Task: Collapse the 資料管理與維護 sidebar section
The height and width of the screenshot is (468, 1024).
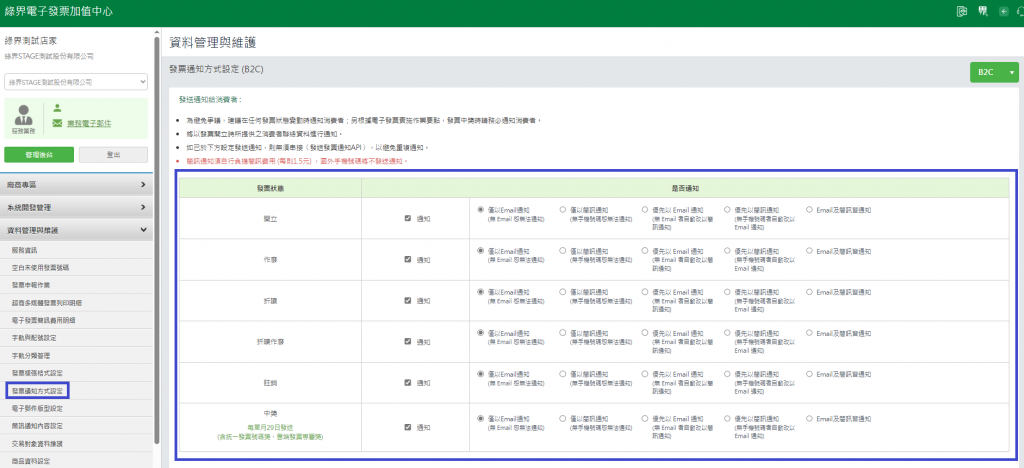Action: click(x=76, y=230)
